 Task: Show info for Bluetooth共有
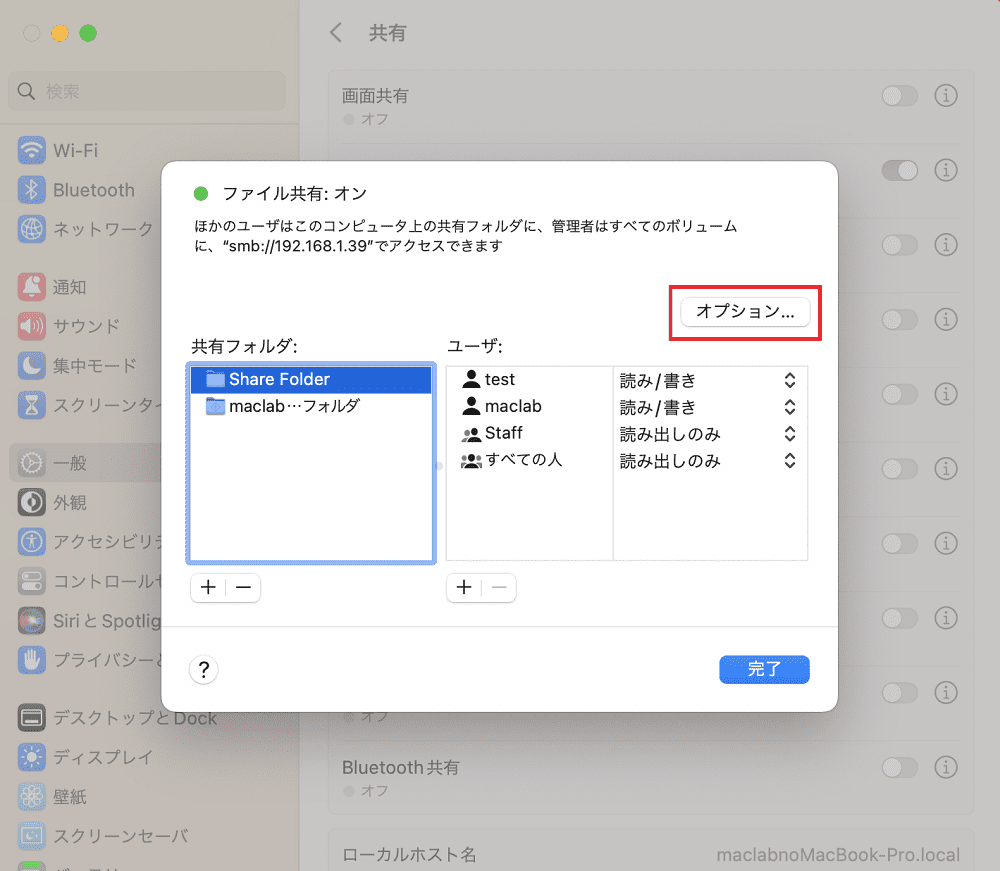(x=946, y=767)
